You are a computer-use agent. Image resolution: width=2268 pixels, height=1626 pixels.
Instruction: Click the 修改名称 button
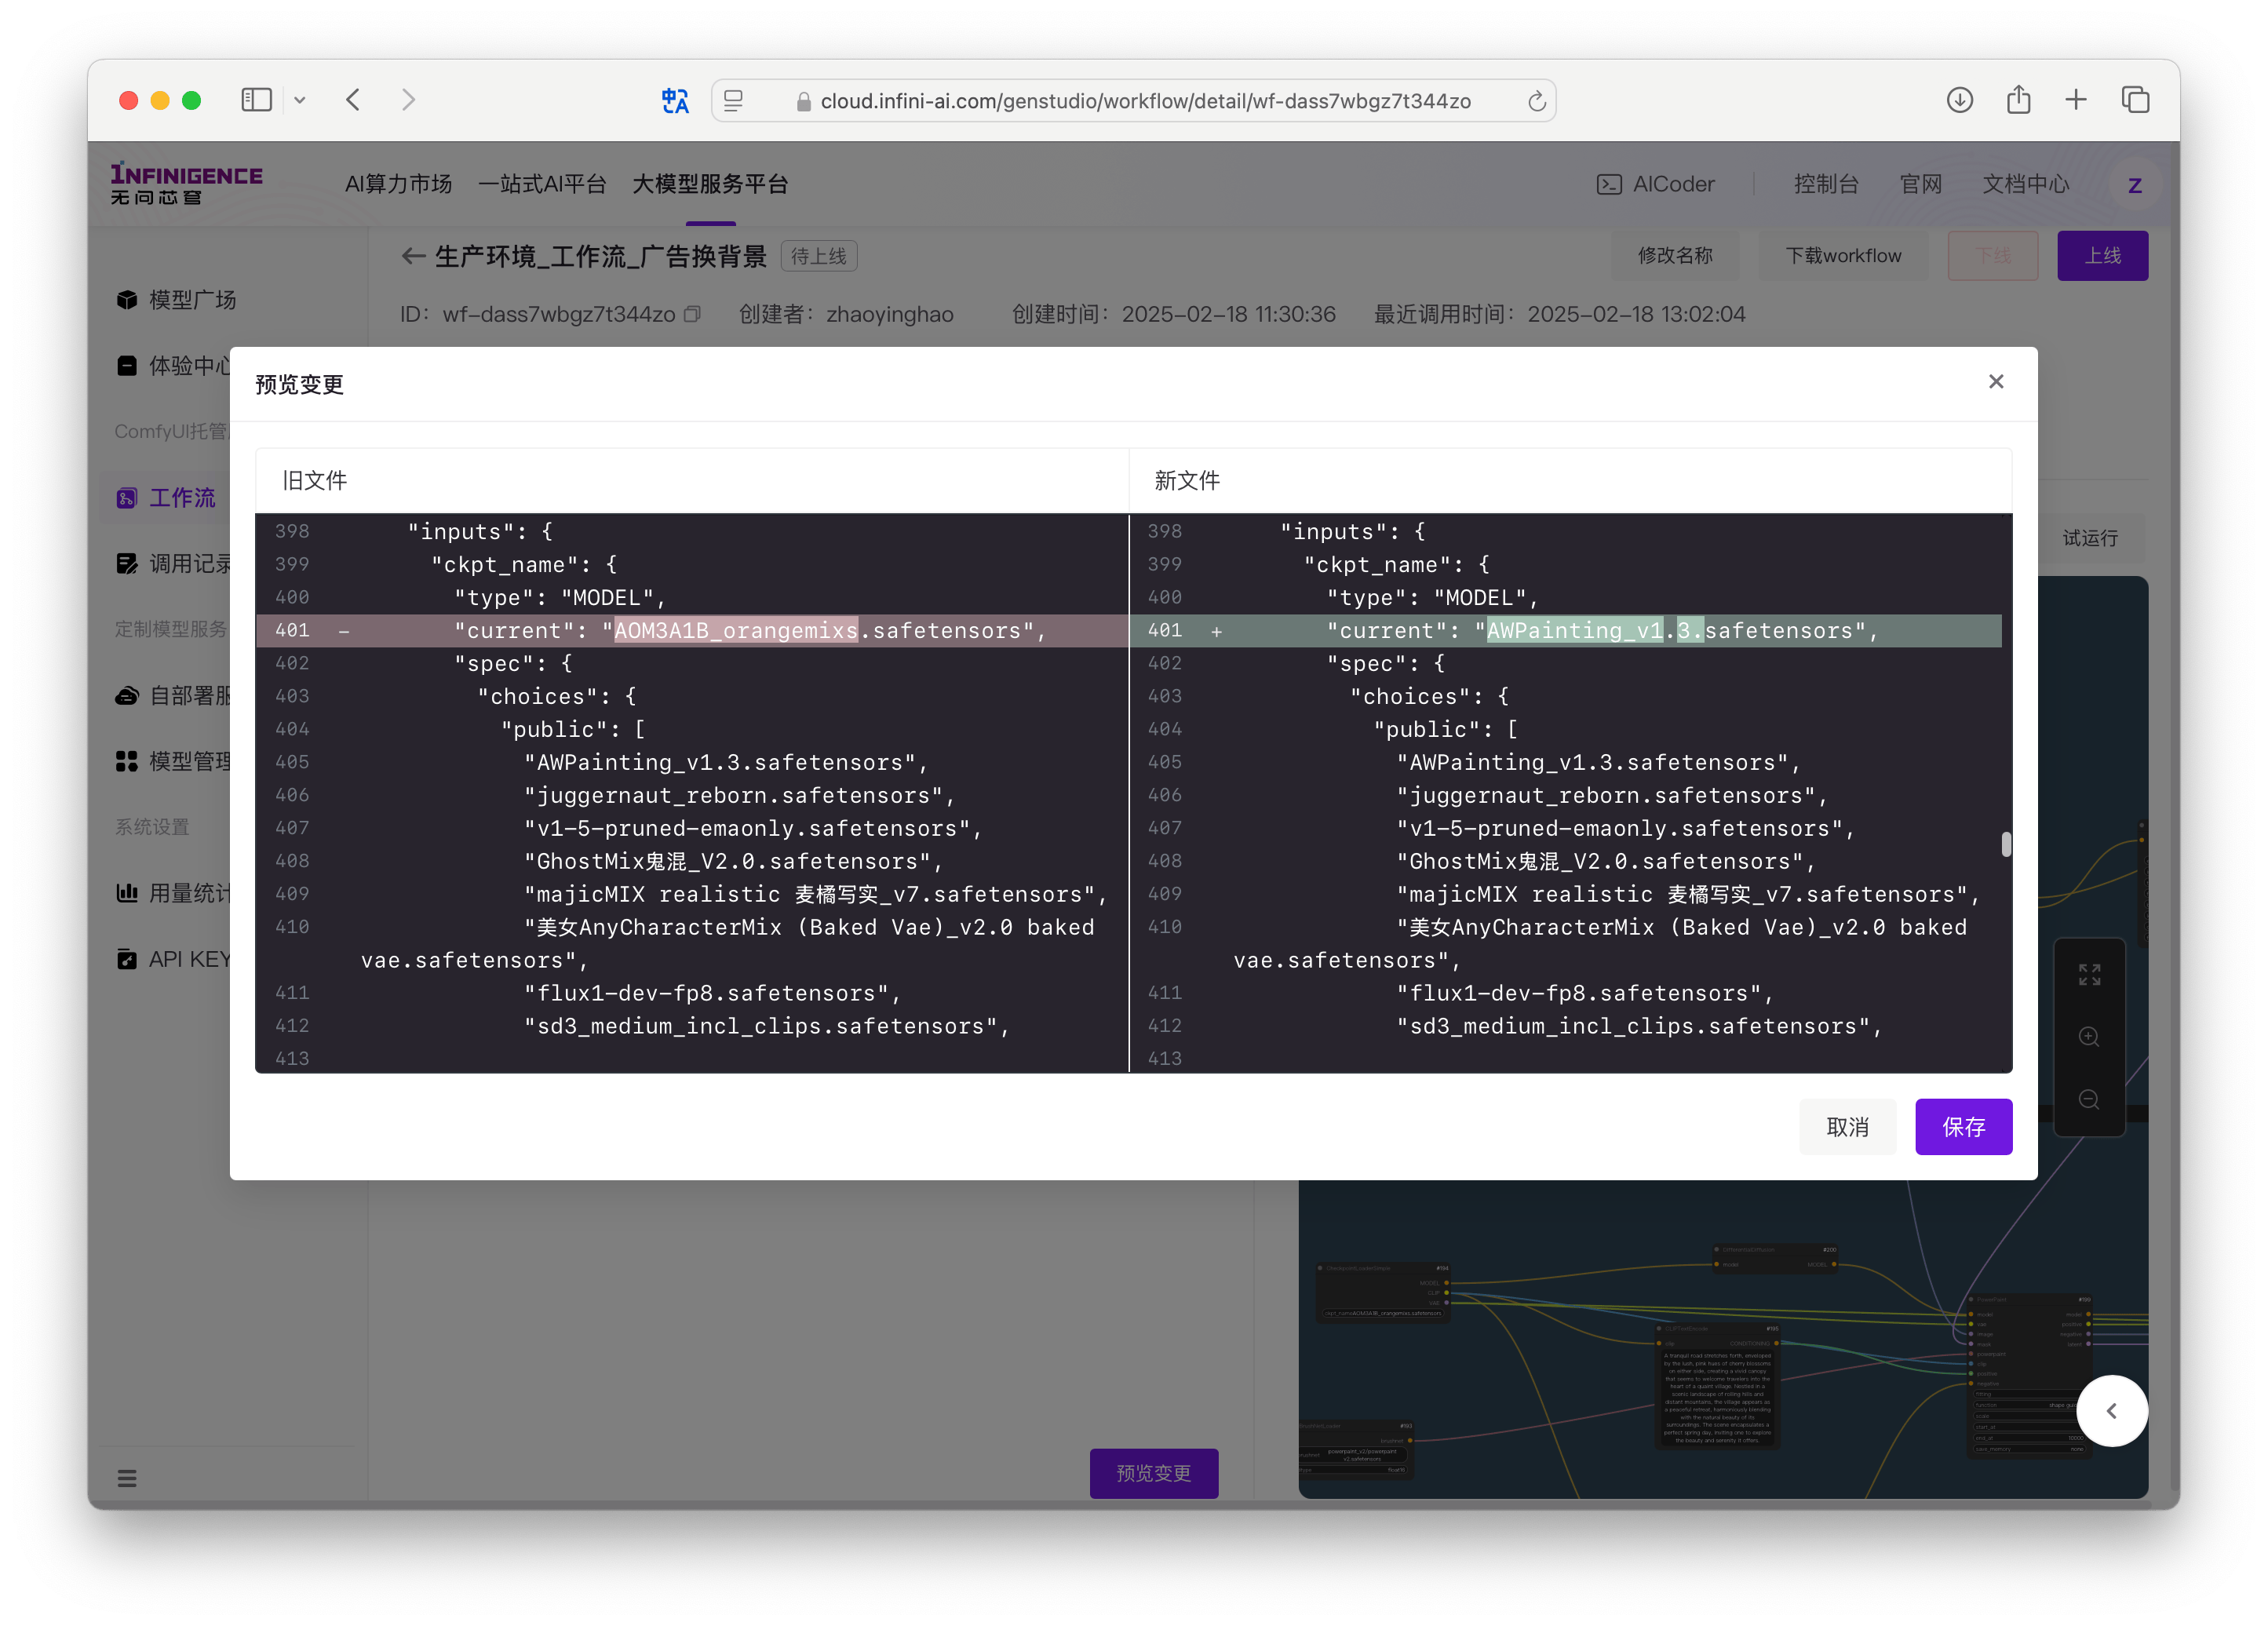click(1674, 256)
